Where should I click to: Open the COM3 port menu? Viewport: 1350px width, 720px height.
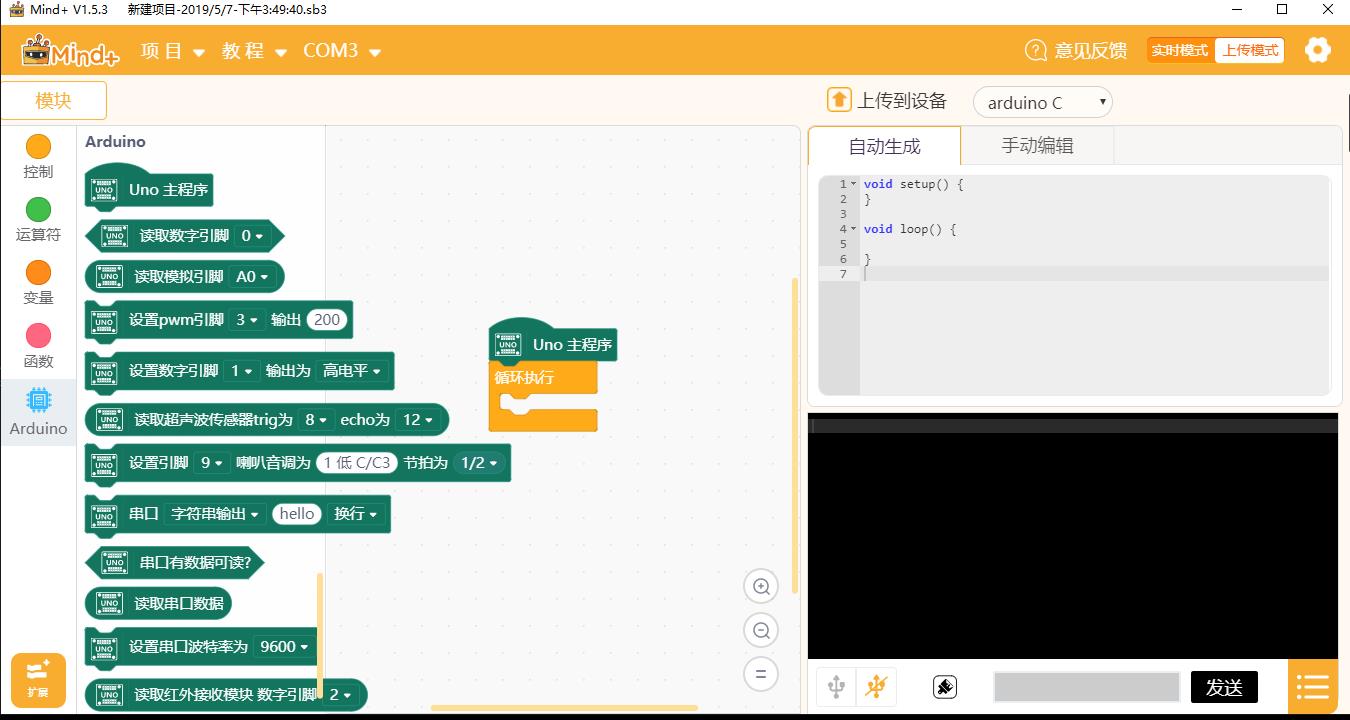pos(342,51)
